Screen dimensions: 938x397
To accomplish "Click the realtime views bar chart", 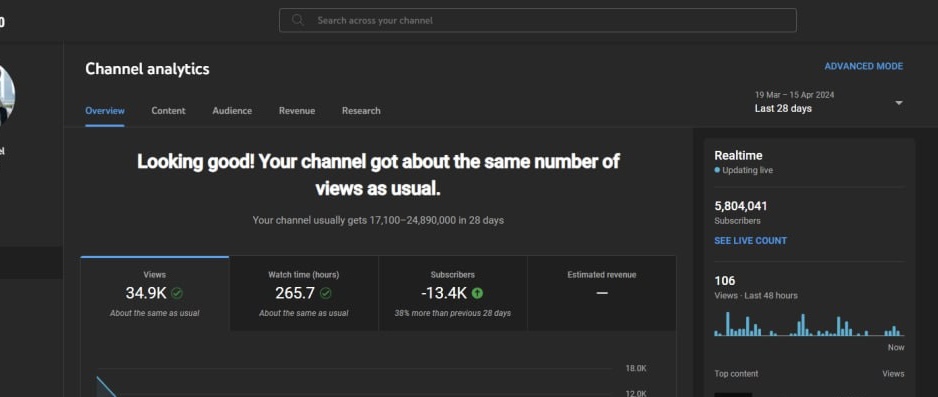I will pos(809,323).
